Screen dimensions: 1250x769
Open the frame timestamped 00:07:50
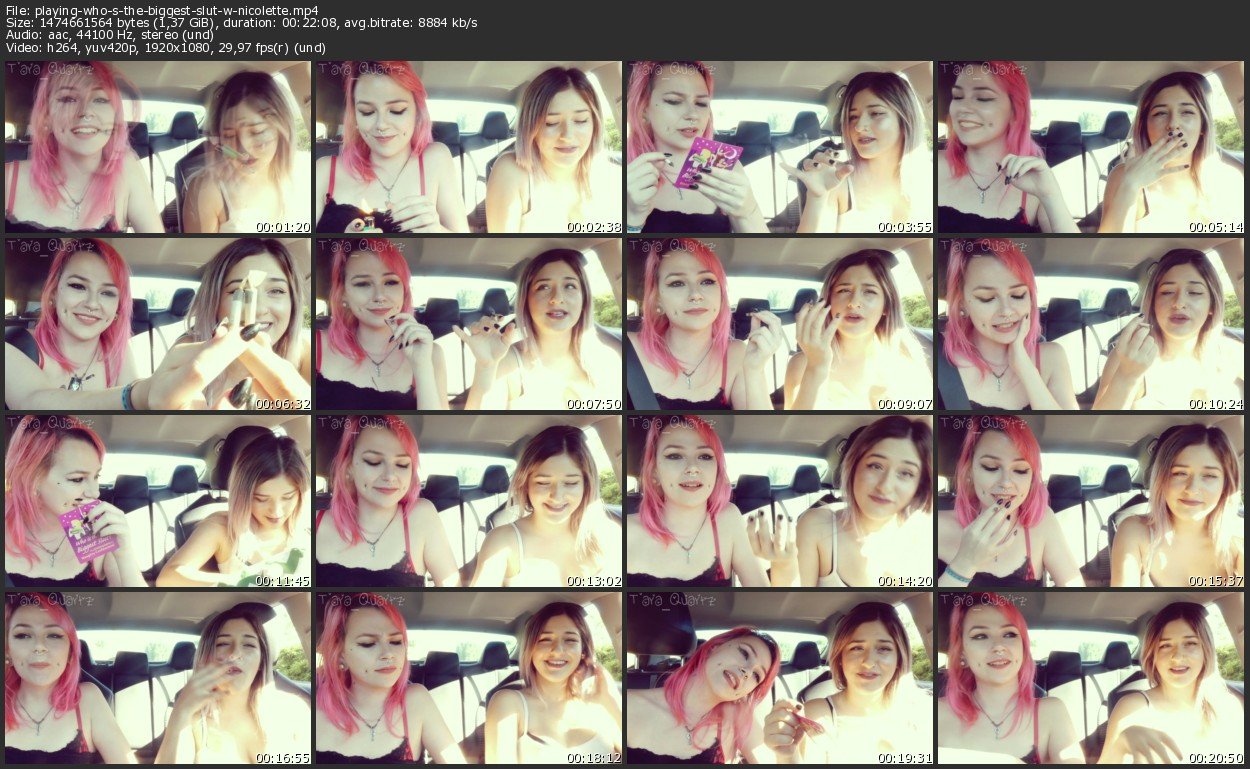tap(469, 324)
